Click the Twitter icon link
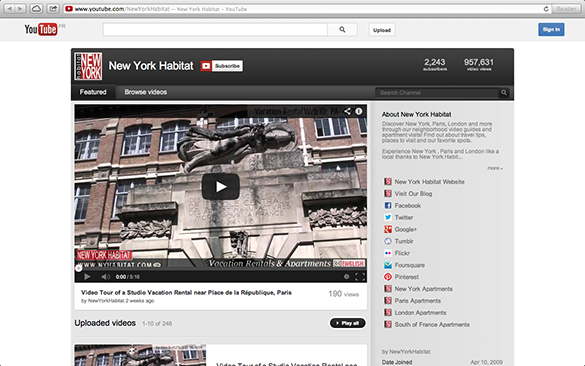Image resolution: width=585 pixels, height=366 pixels. point(388,218)
